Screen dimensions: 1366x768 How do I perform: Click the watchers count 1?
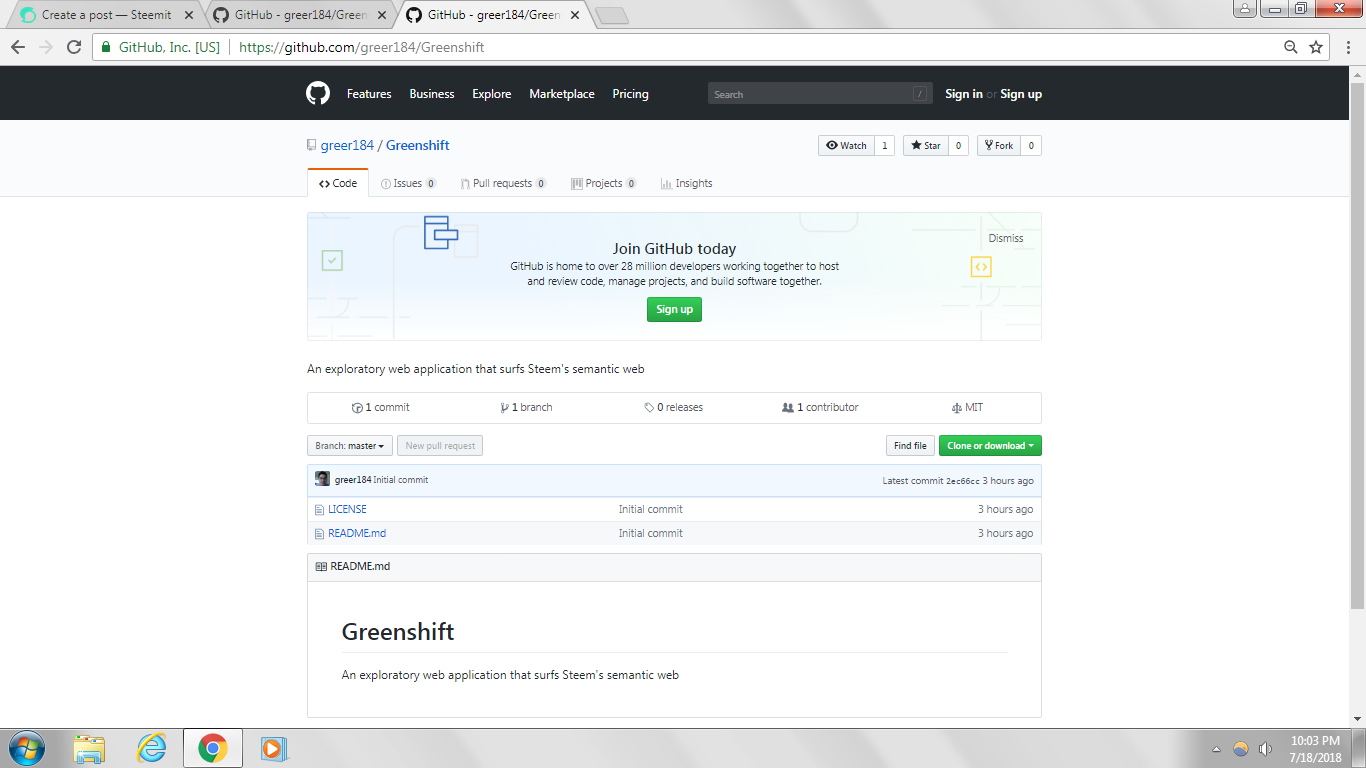tap(884, 146)
